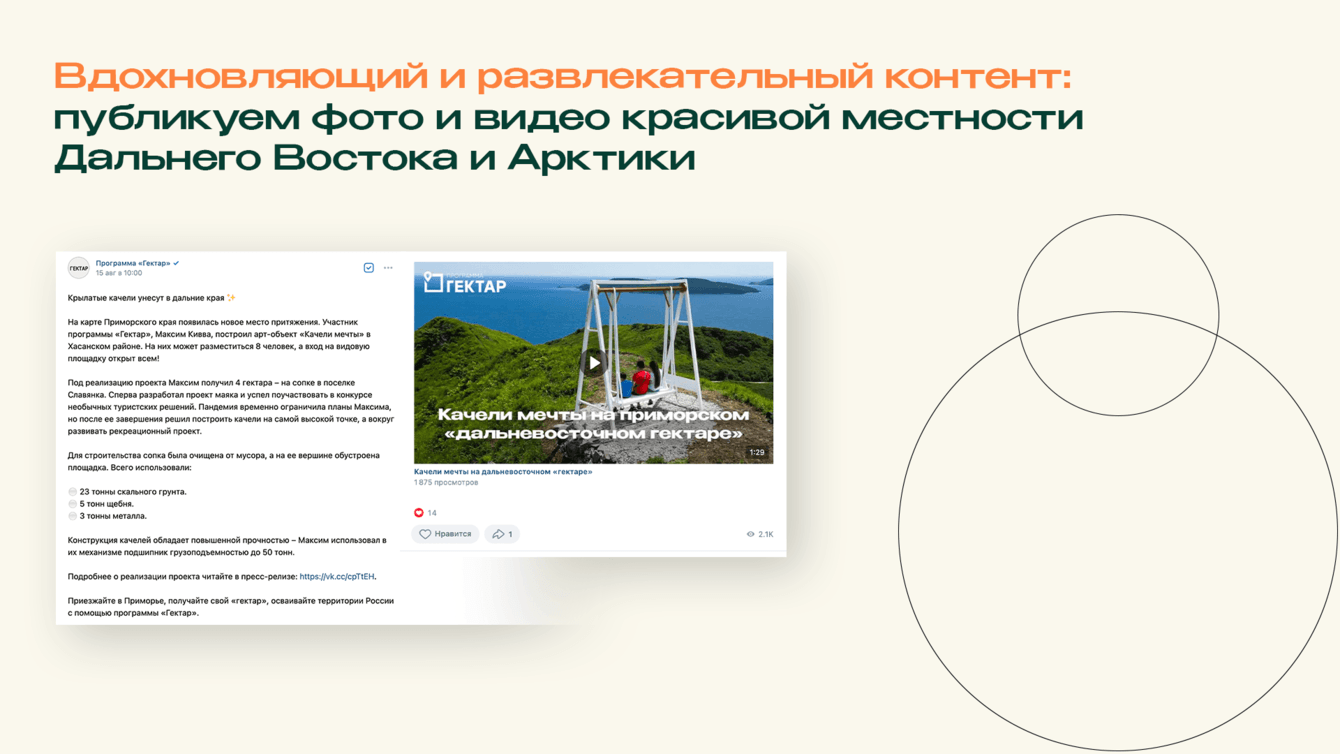This screenshot has height=754, width=1340.
Task: Open the video title link «Качели мечты на дальневосточном «гектаре»»
Action: 503,472
